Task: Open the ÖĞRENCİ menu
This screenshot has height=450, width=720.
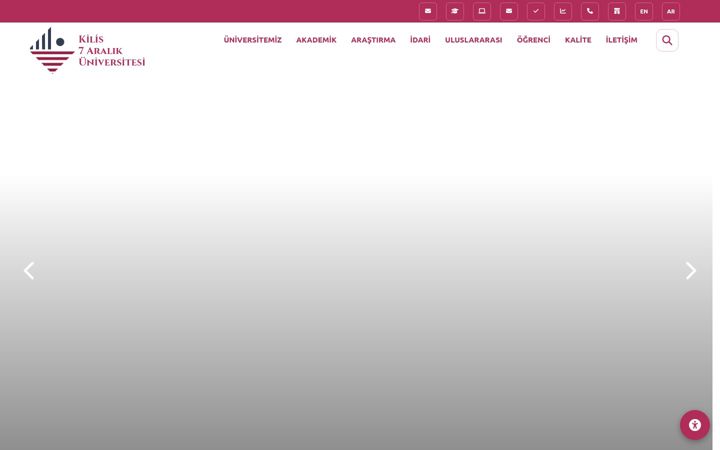Action: [x=534, y=40]
